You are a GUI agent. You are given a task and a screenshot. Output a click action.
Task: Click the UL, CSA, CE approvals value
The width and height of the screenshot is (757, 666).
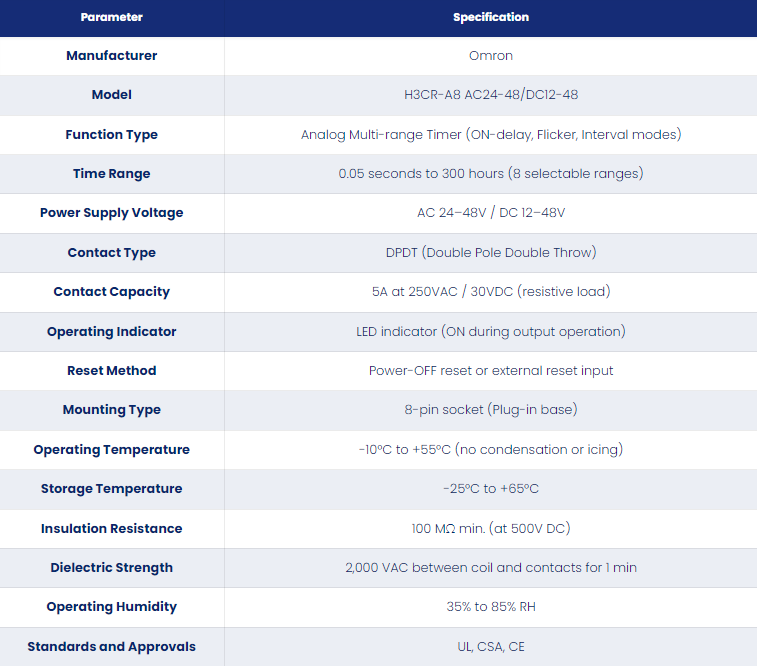(x=491, y=647)
